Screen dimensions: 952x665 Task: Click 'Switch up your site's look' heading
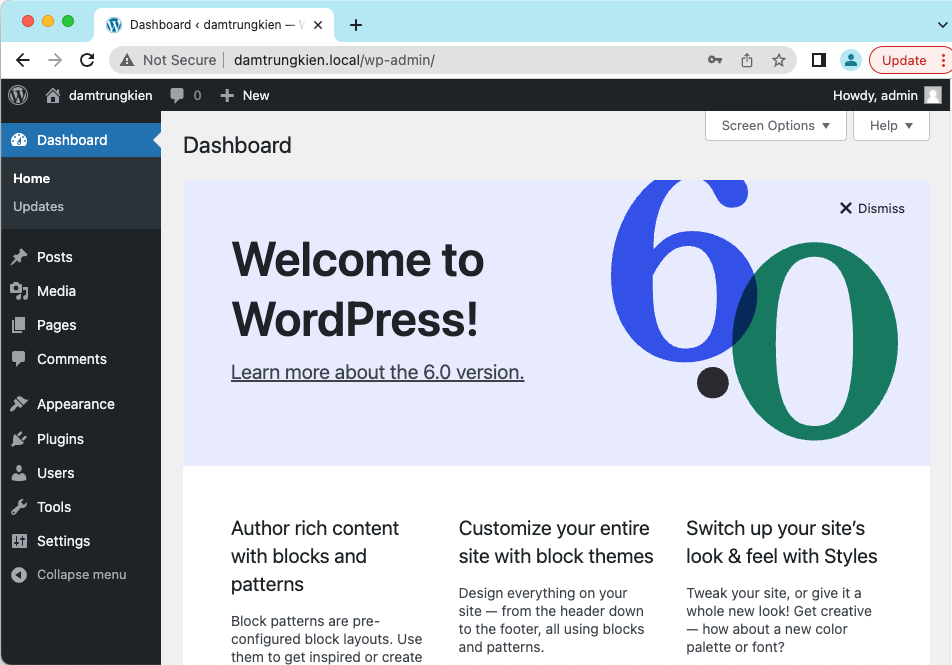[x=781, y=542]
